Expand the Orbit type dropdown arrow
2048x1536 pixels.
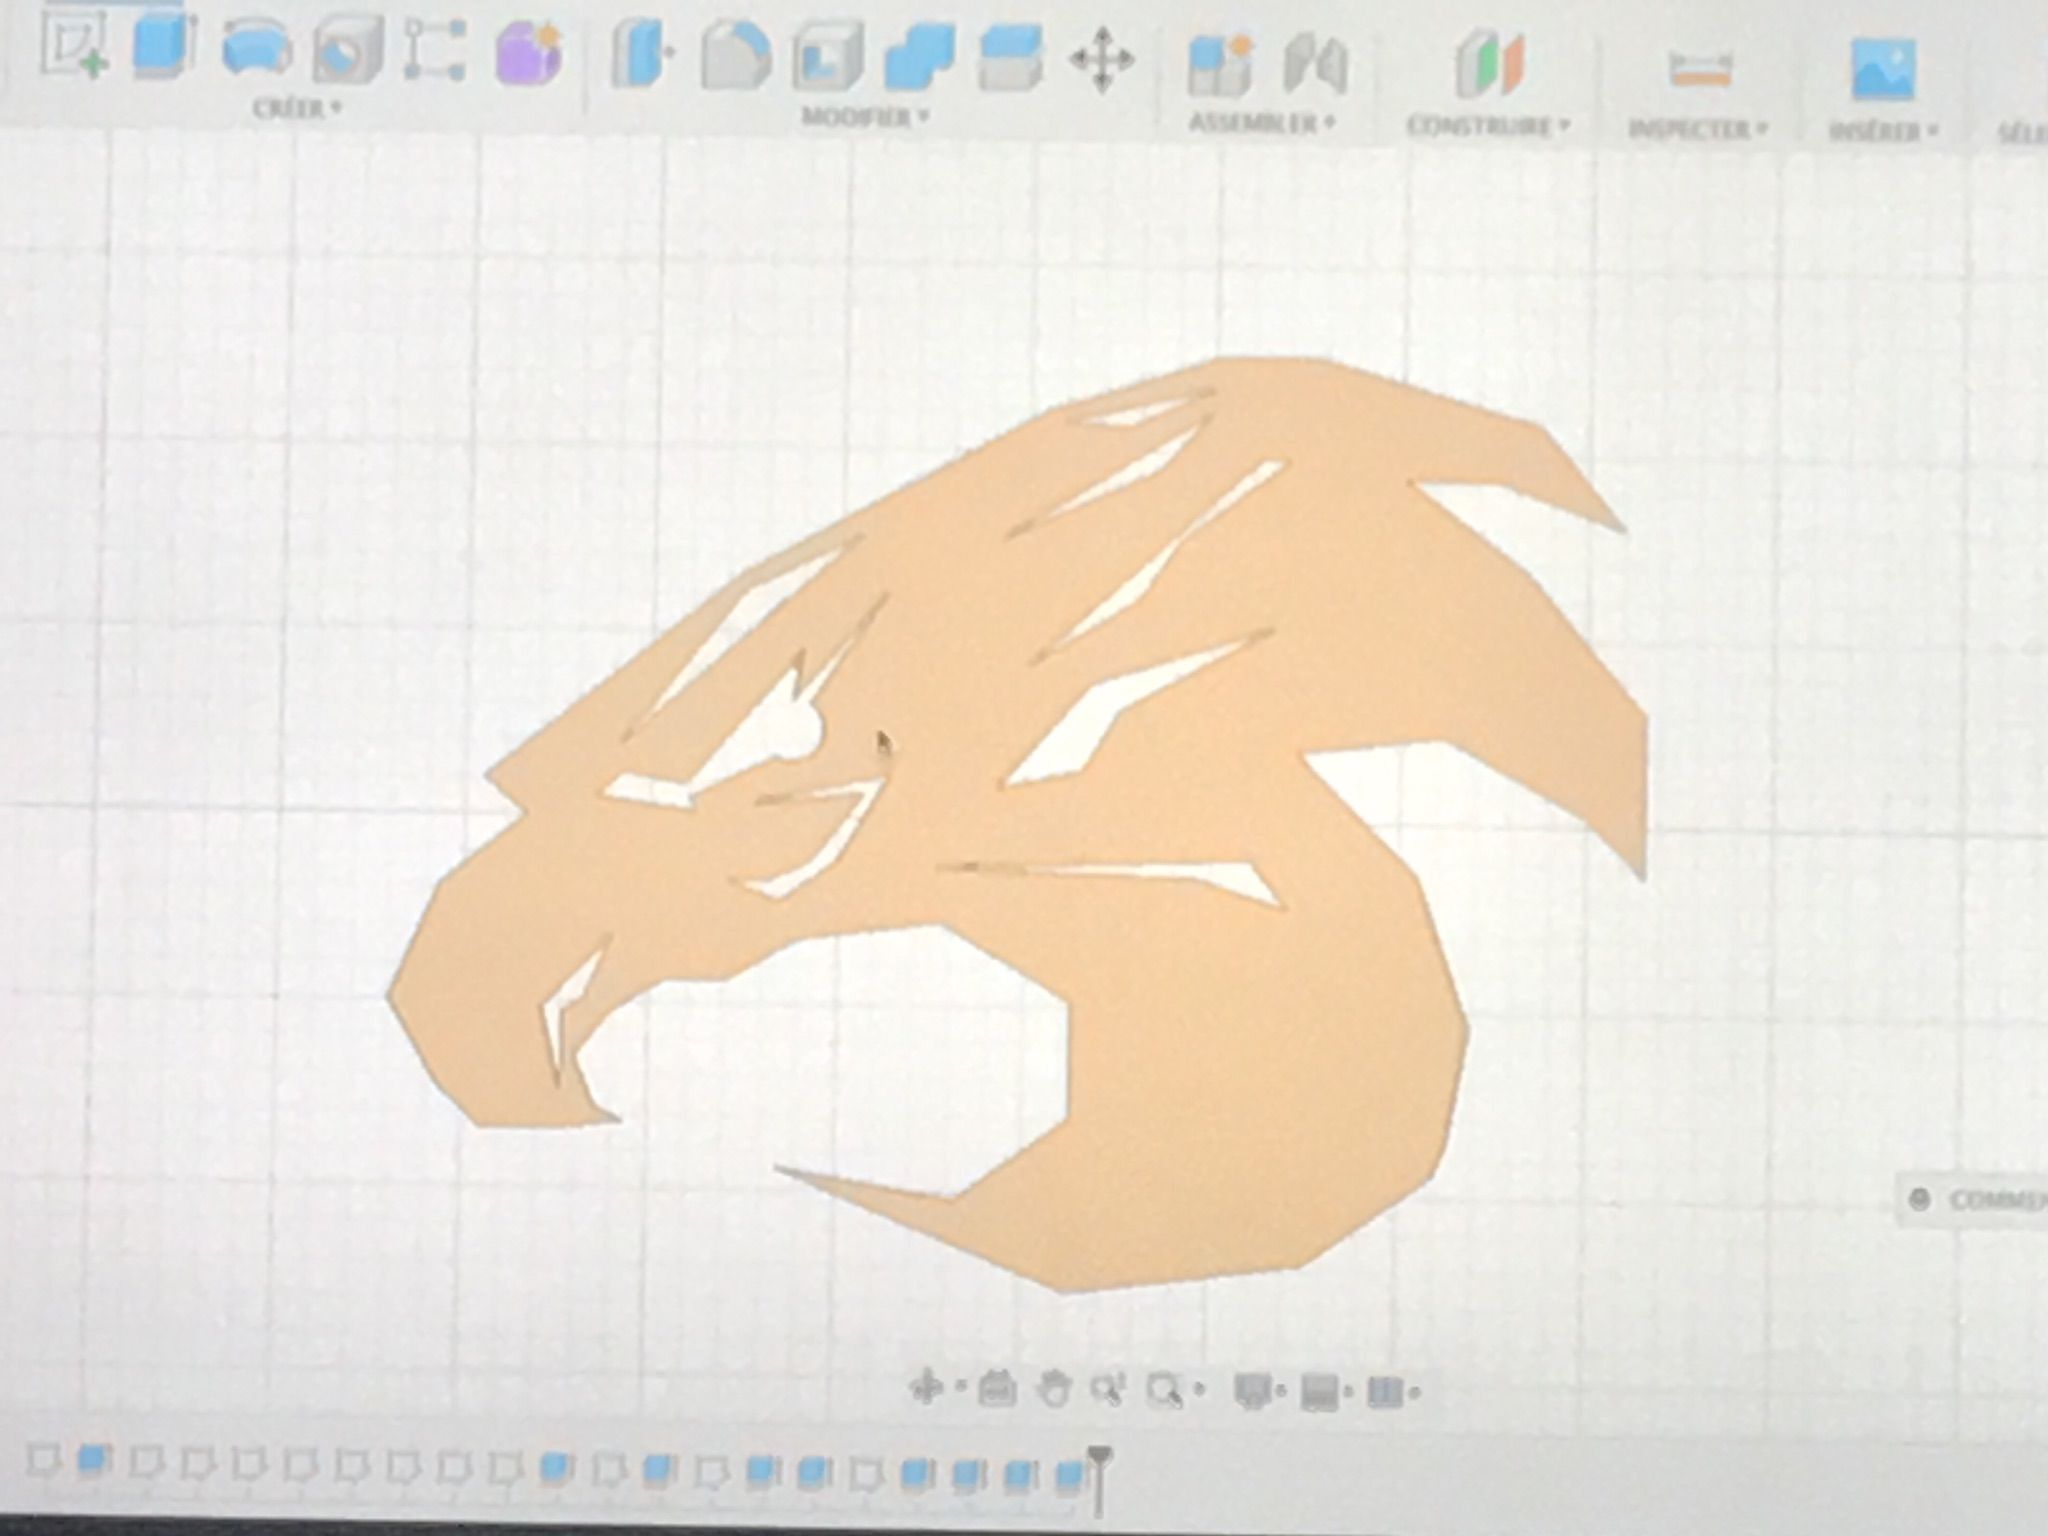coord(961,1387)
